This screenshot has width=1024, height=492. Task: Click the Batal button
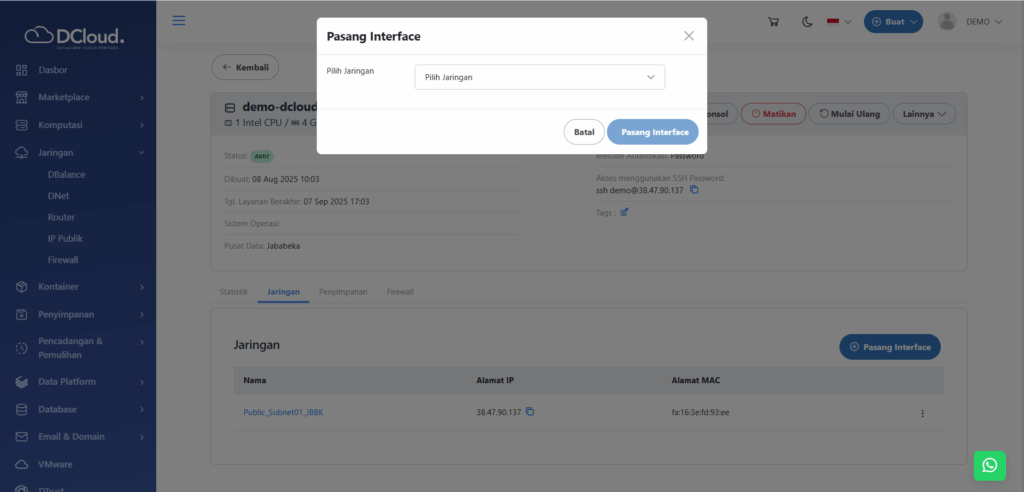point(584,132)
